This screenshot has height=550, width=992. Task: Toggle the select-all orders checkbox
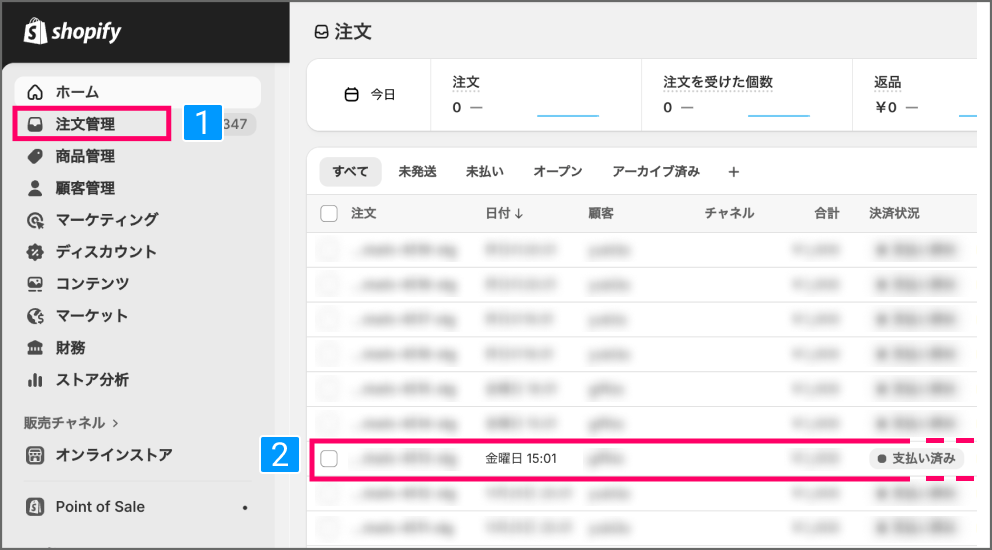pyautogui.click(x=329, y=213)
